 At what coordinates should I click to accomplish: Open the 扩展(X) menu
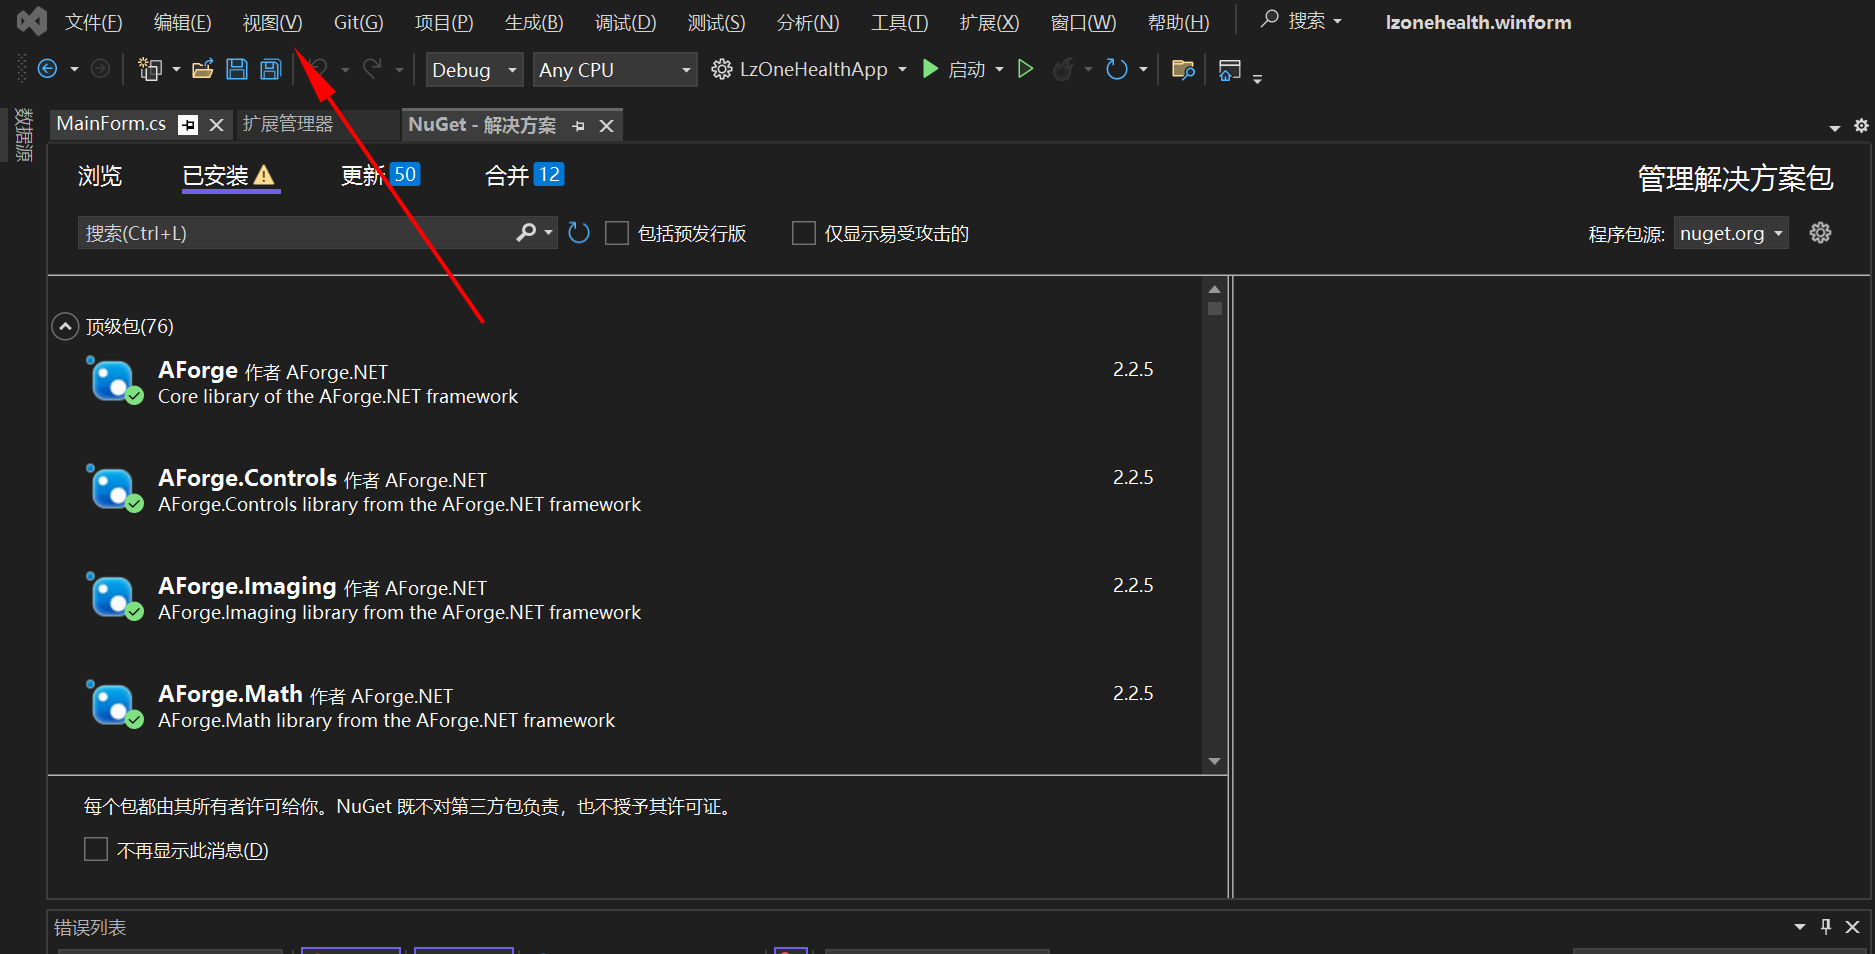[989, 22]
